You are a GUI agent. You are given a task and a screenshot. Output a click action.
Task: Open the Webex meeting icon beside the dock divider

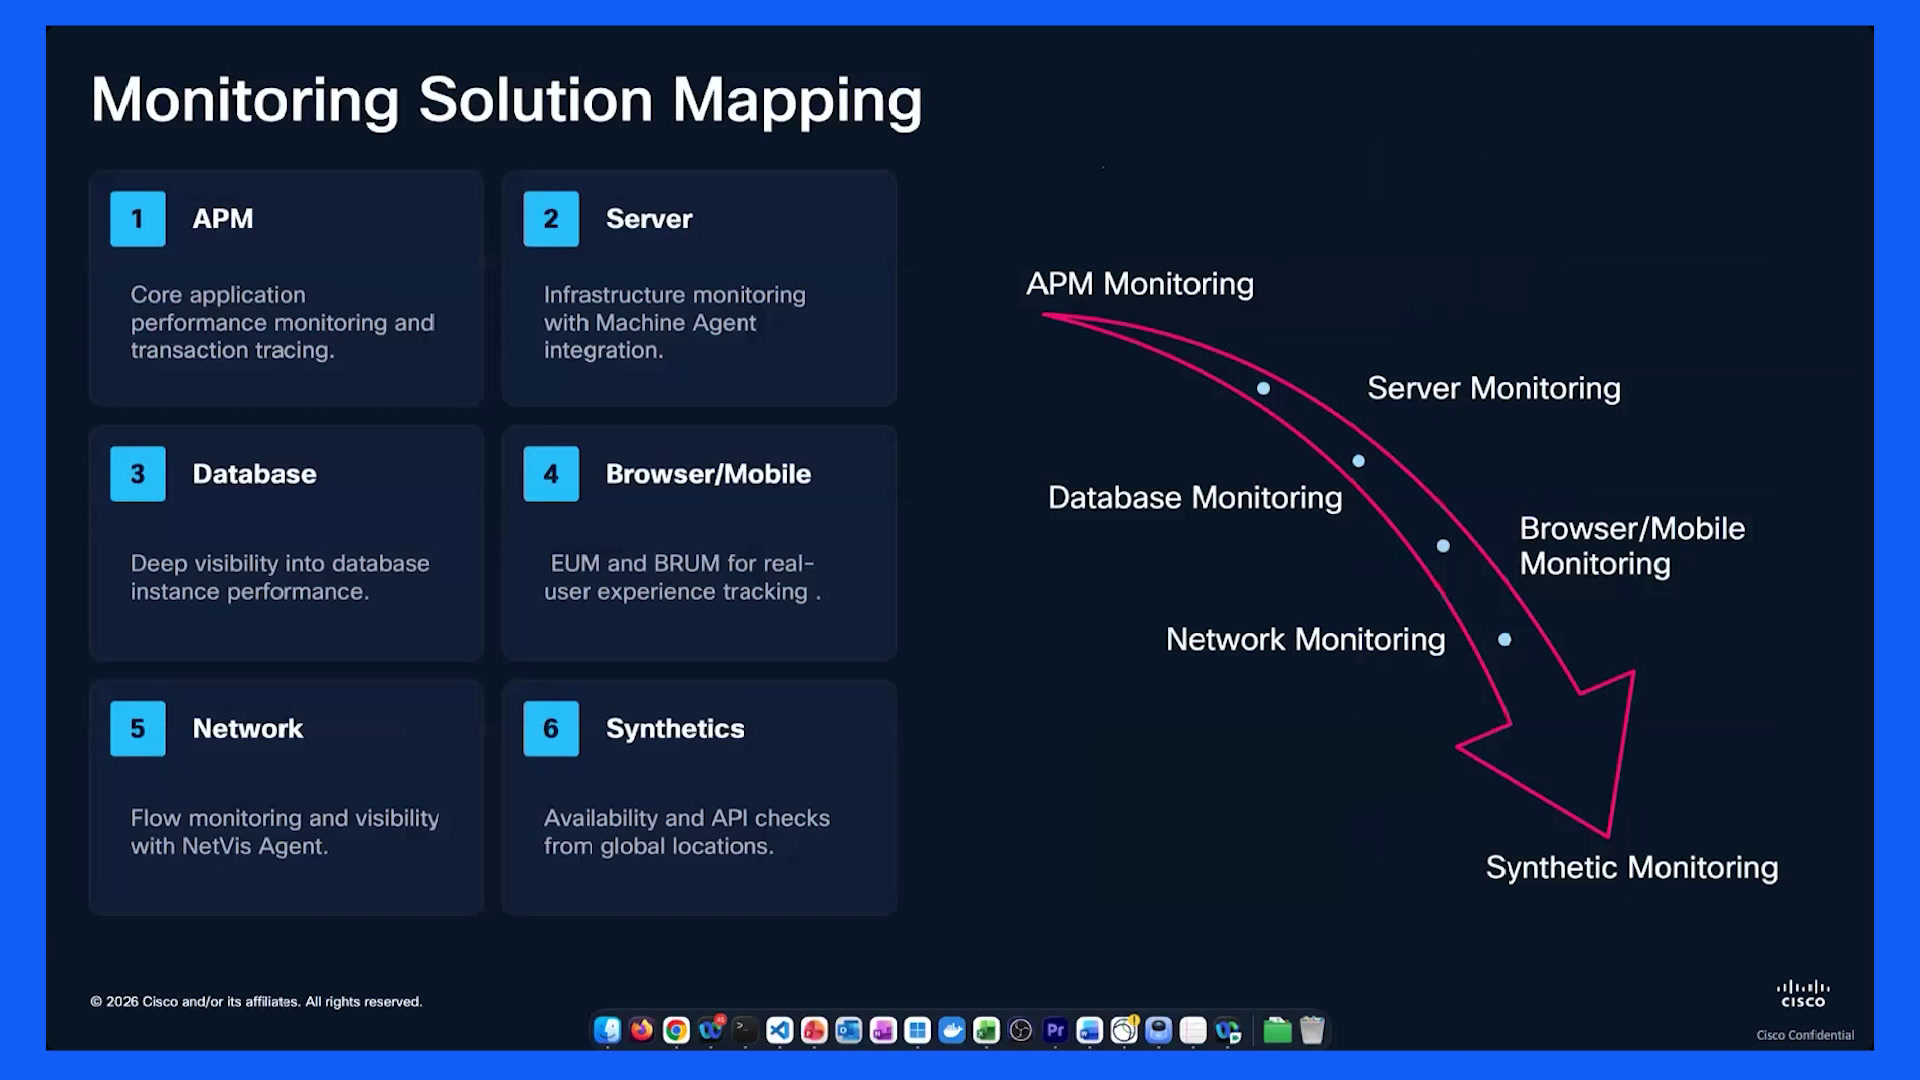pos(1228,1030)
